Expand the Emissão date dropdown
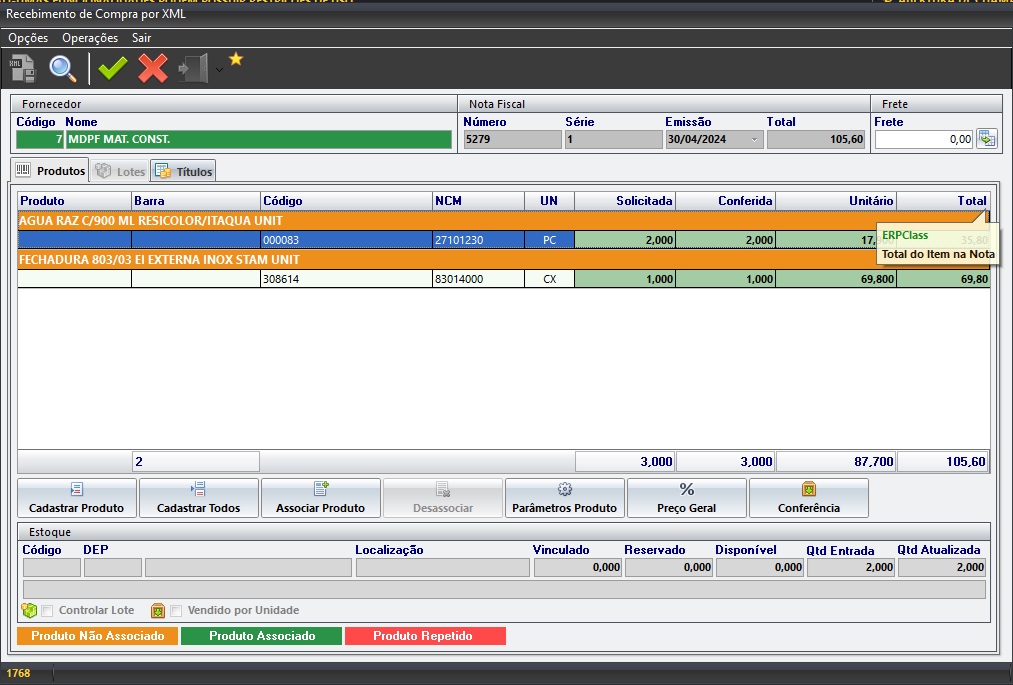This screenshot has width=1013, height=685. pos(754,140)
